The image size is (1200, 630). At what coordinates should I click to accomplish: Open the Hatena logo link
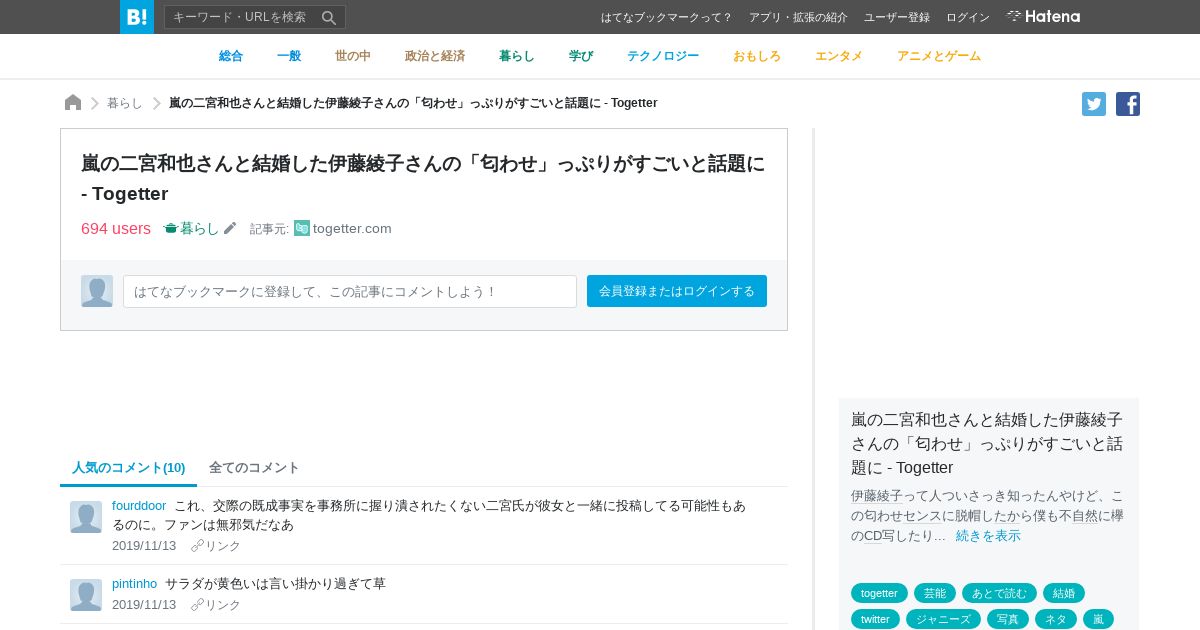[x=1043, y=17]
